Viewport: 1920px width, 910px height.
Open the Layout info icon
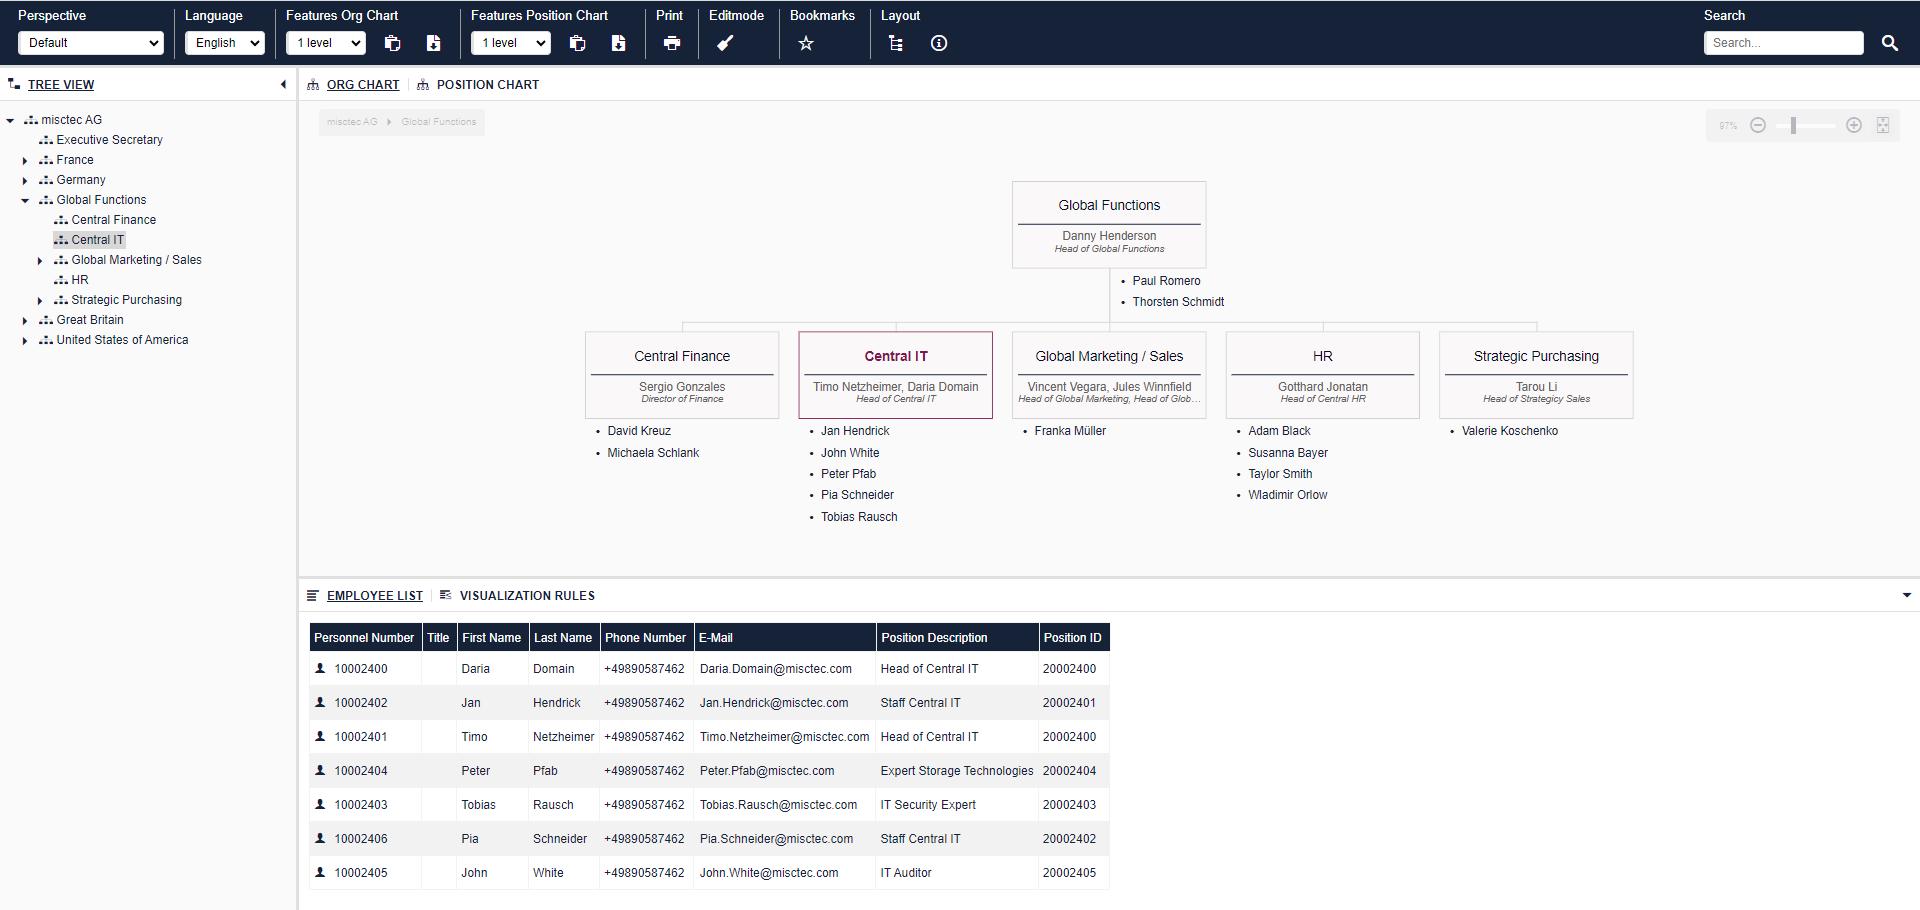pos(939,43)
